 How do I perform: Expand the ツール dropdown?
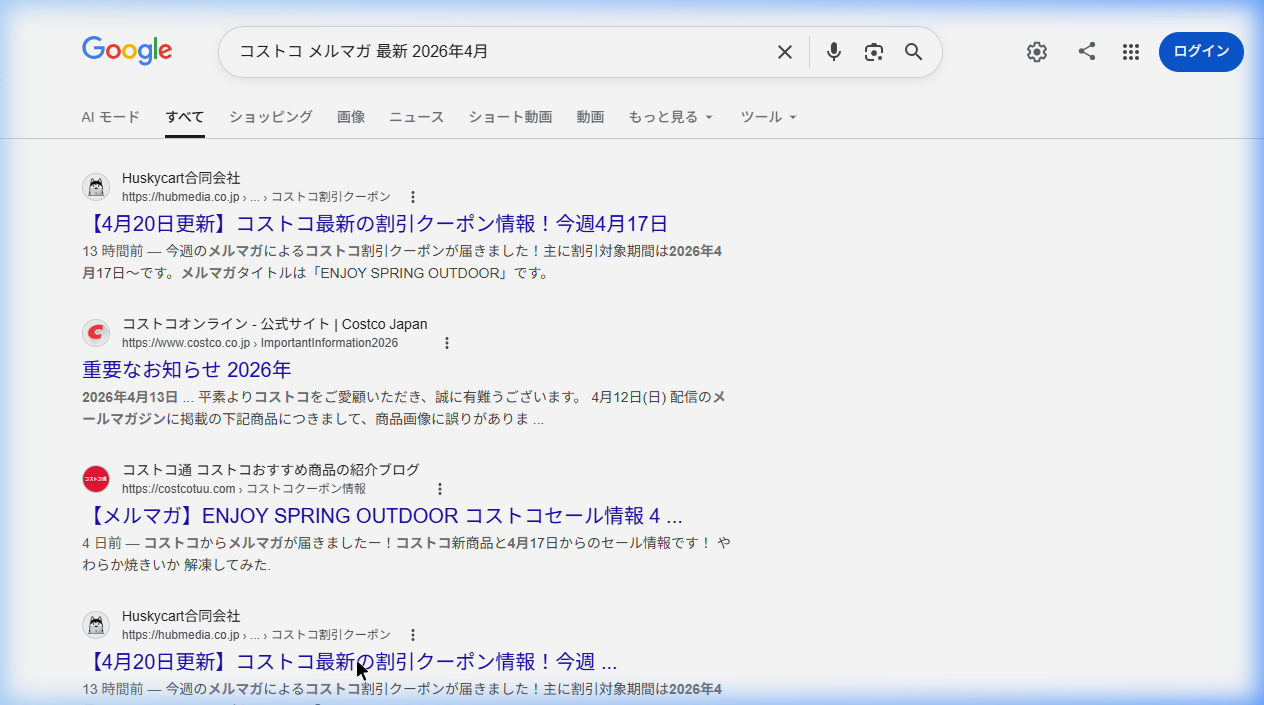(x=768, y=117)
